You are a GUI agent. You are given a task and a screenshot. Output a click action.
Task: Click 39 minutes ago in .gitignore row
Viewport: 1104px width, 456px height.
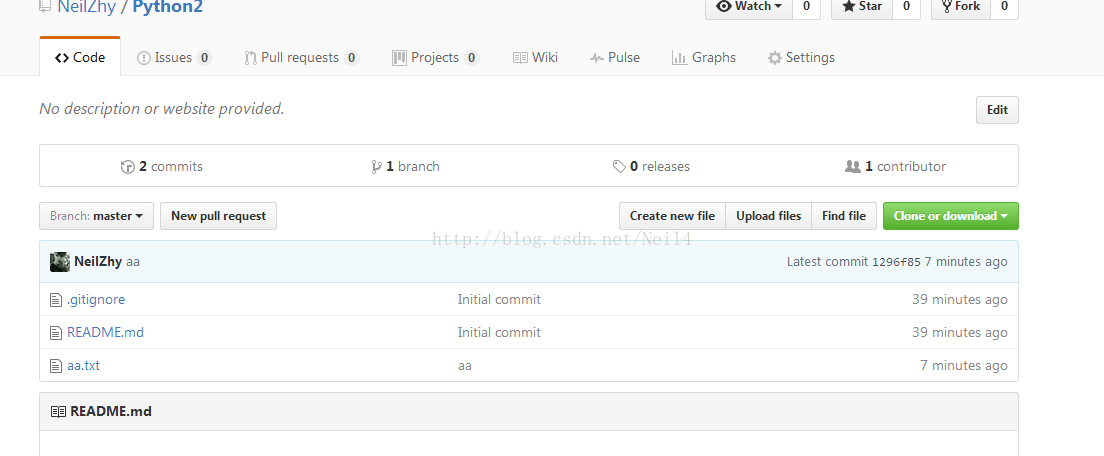click(x=960, y=299)
